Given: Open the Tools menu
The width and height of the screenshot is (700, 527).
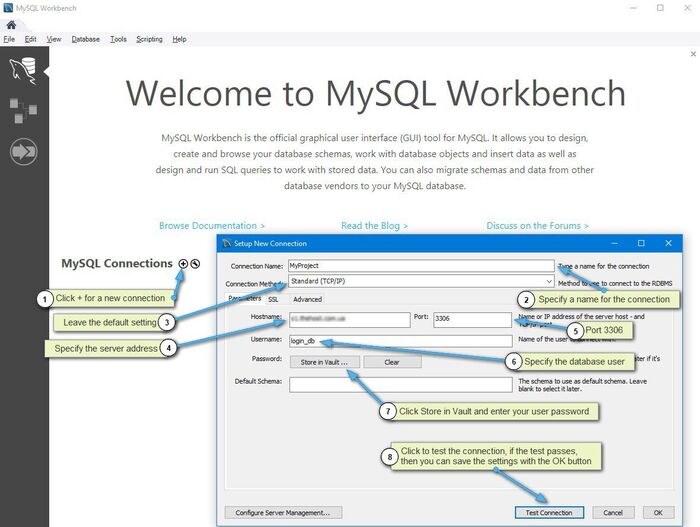Looking at the screenshot, I should pos(118,39).
